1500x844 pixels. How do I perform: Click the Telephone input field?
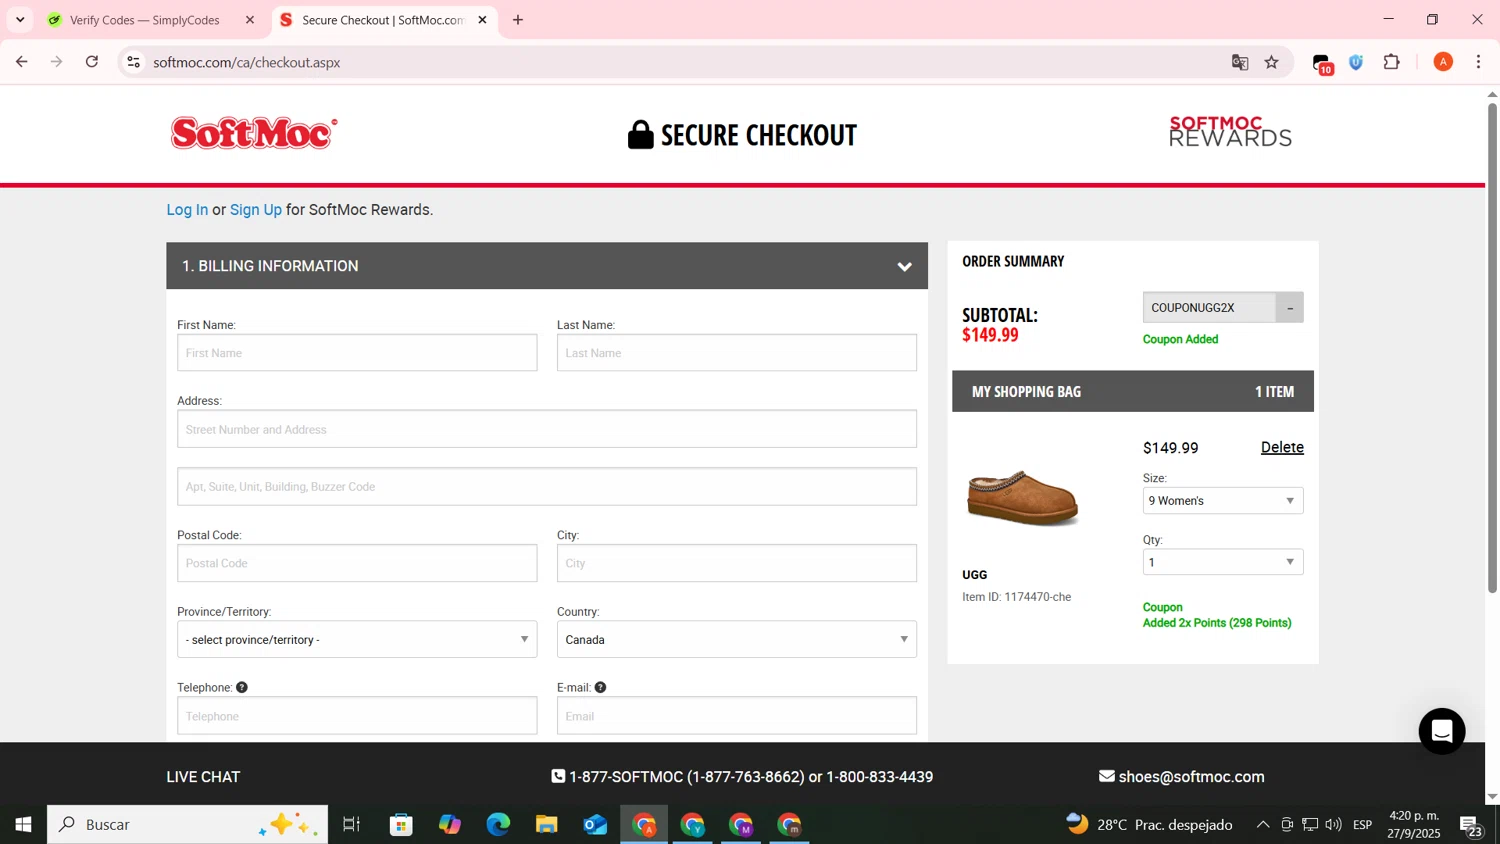[x=357, y=716]
